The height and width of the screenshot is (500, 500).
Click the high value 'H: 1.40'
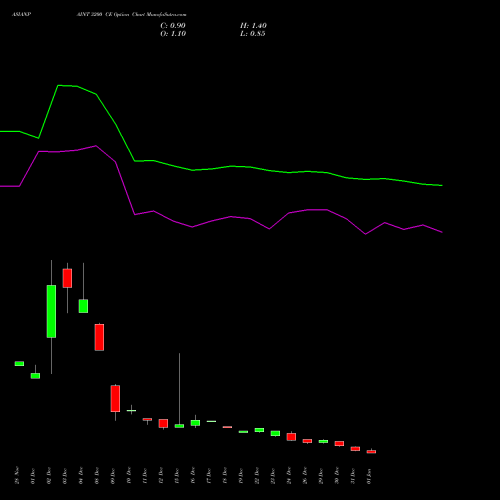click(x=253, y=26)
